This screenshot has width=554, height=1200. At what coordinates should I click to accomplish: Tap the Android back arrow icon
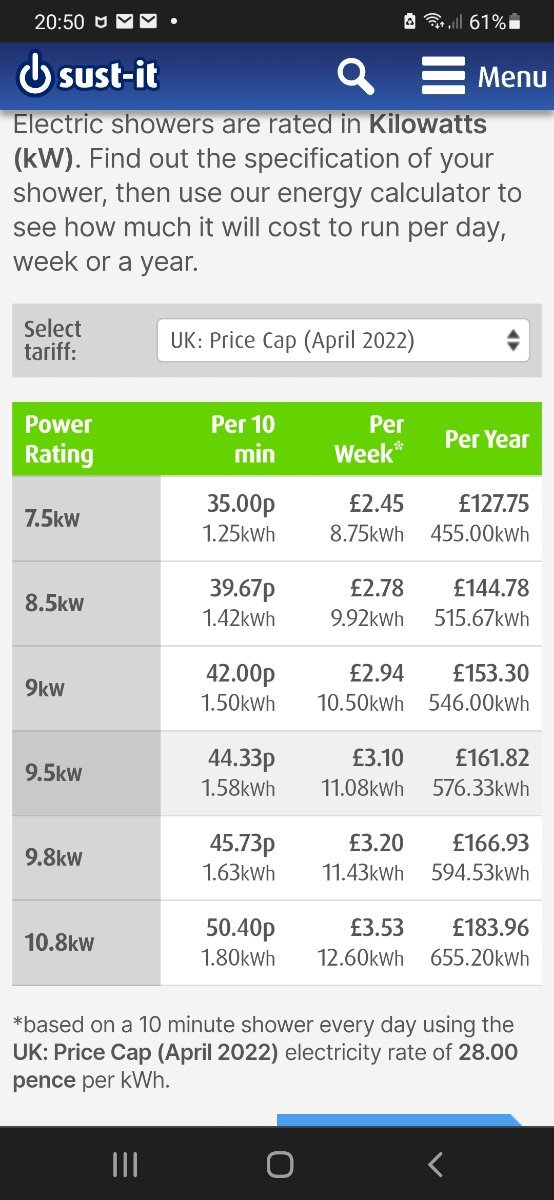coord(435,1164)
